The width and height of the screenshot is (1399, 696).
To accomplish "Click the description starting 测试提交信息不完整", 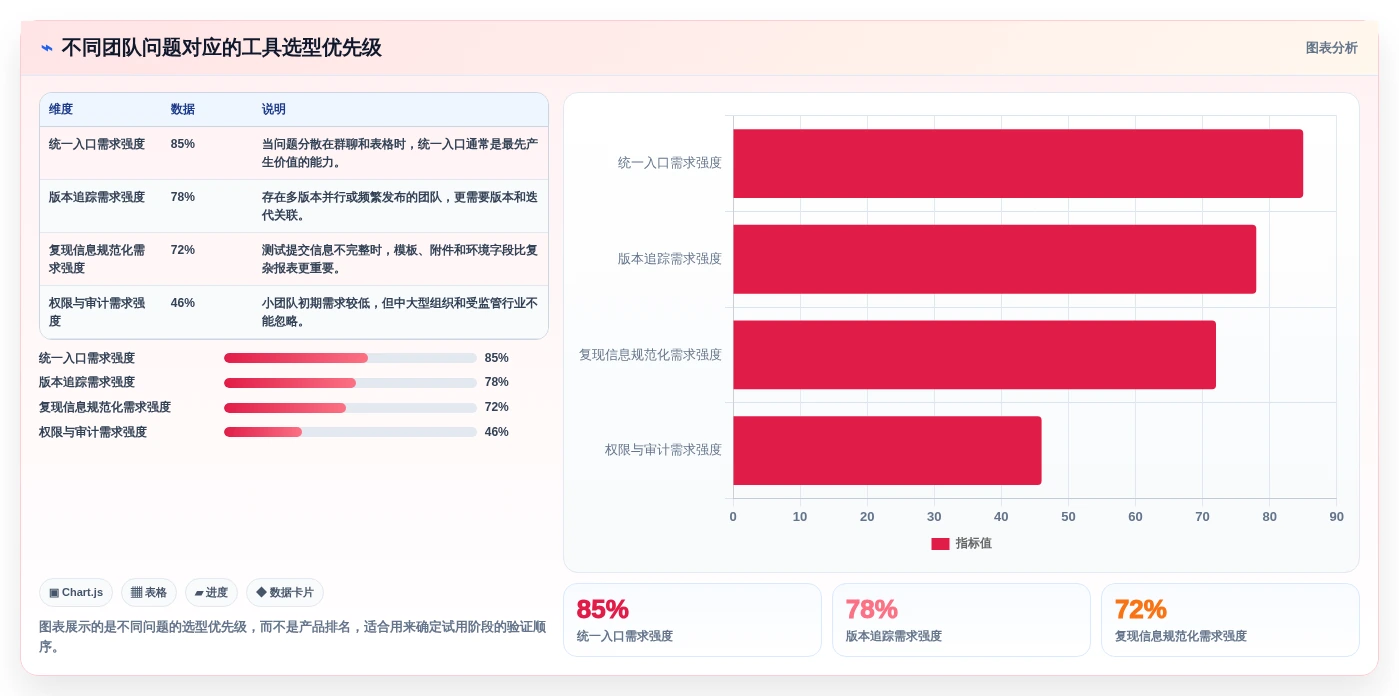I will [400, 259].
